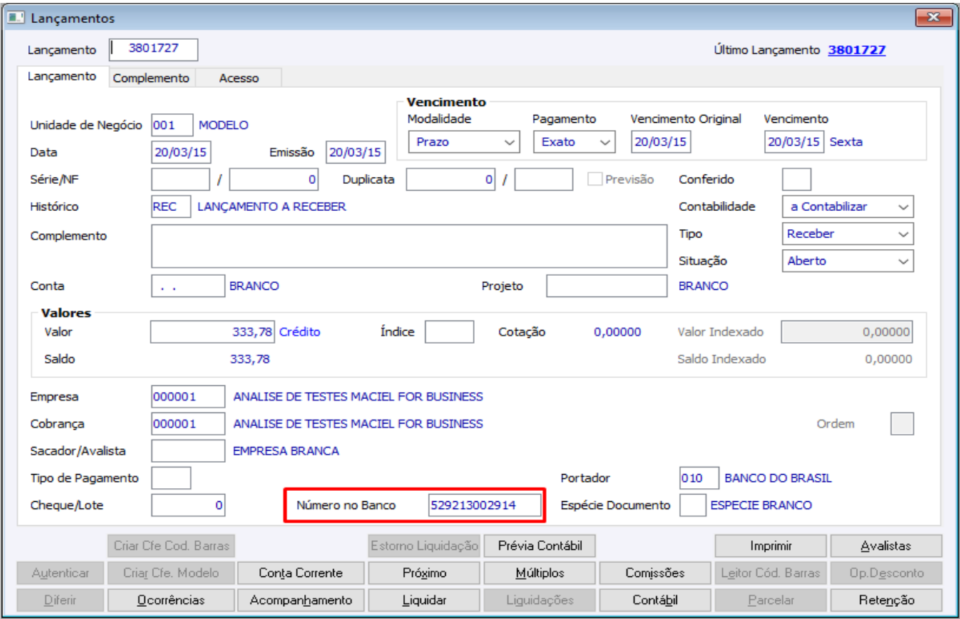
Task: Close the Lançamentos window
Action: [x=933, y=17]
